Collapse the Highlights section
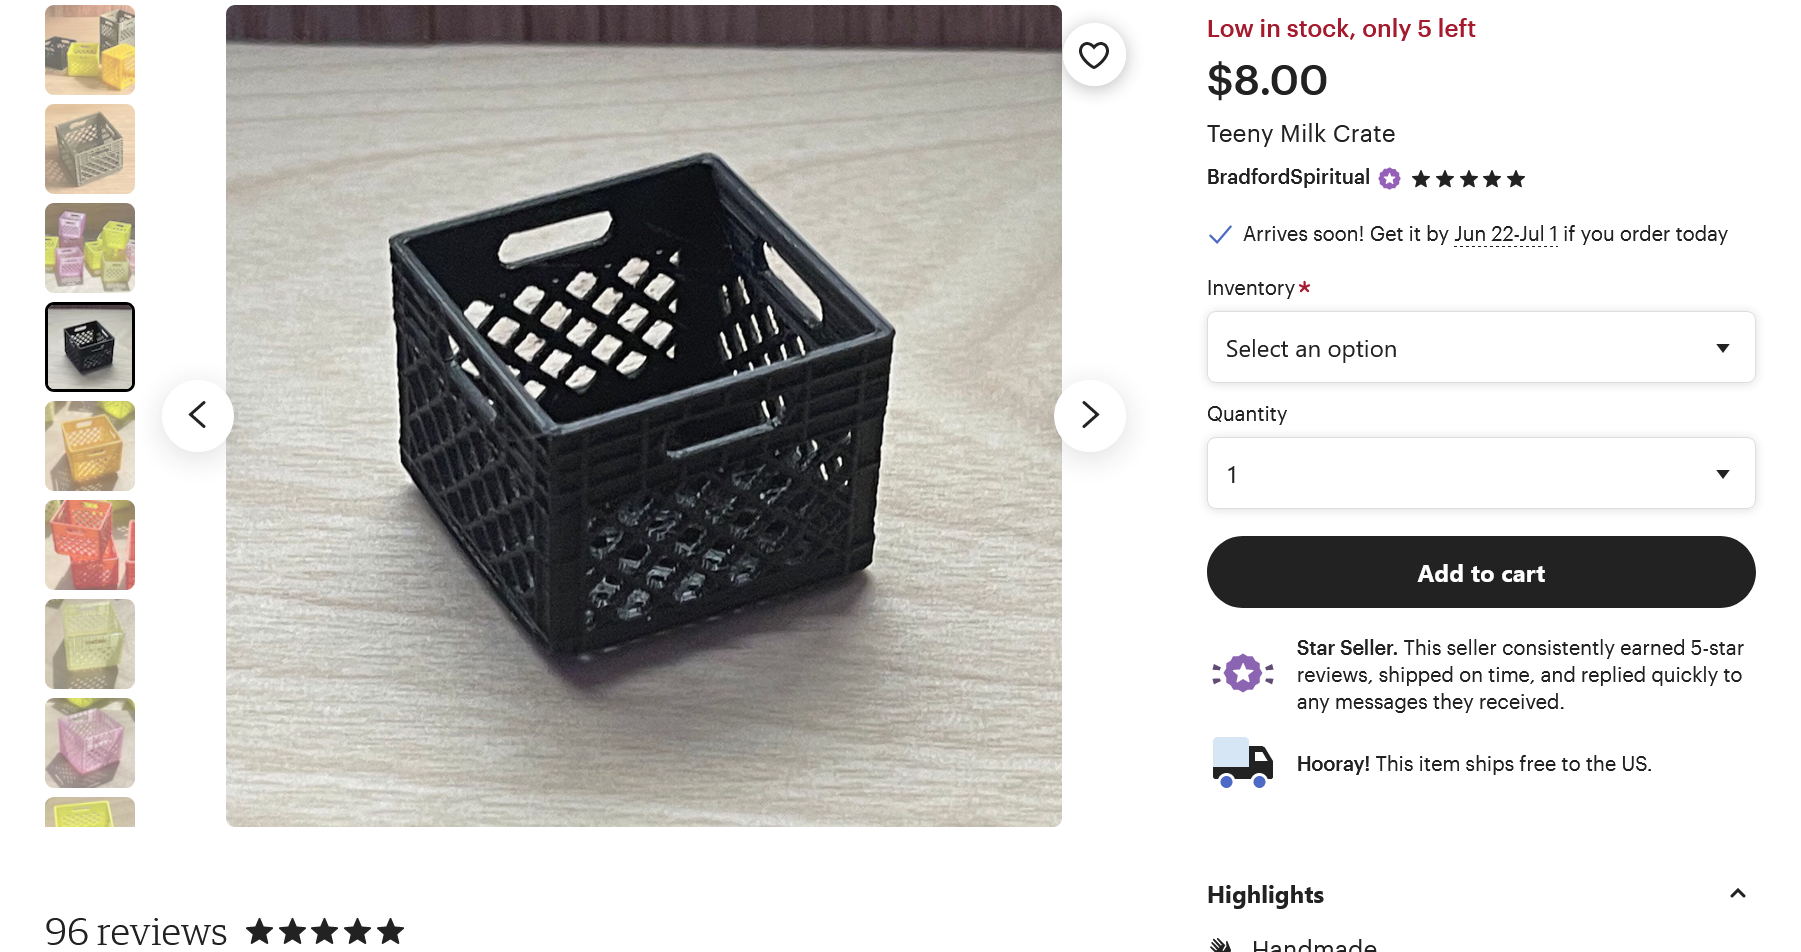Screen dimensions: 1801x952 [1737, 894]
